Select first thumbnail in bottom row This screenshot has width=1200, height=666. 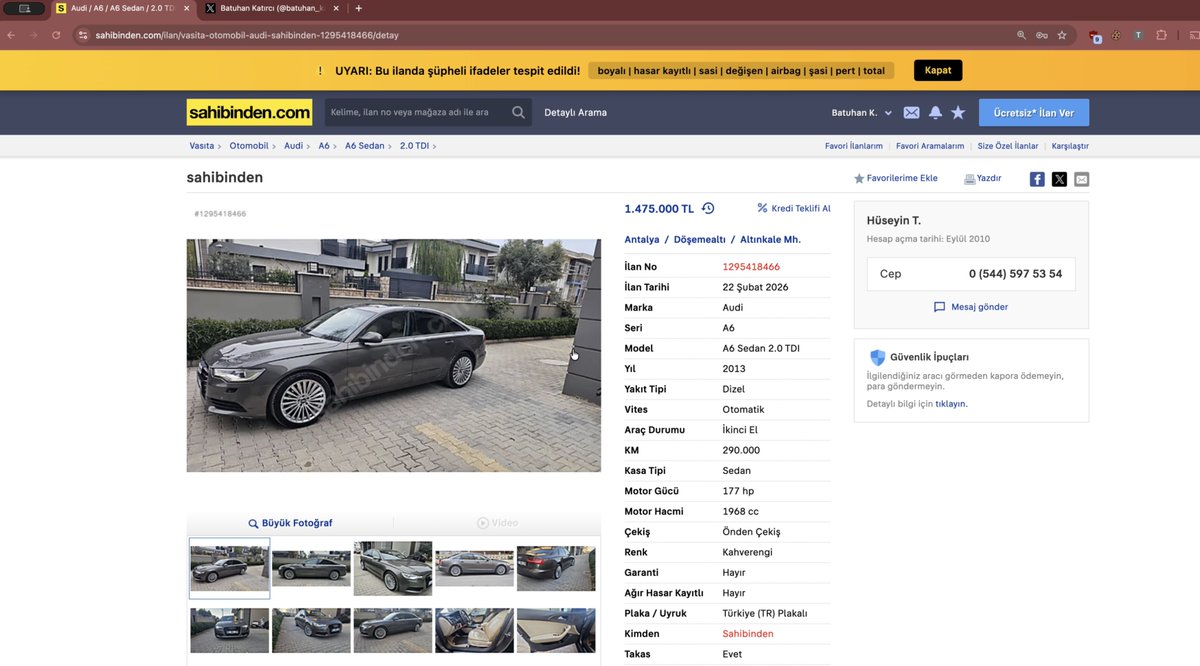(x=230, y=630)
